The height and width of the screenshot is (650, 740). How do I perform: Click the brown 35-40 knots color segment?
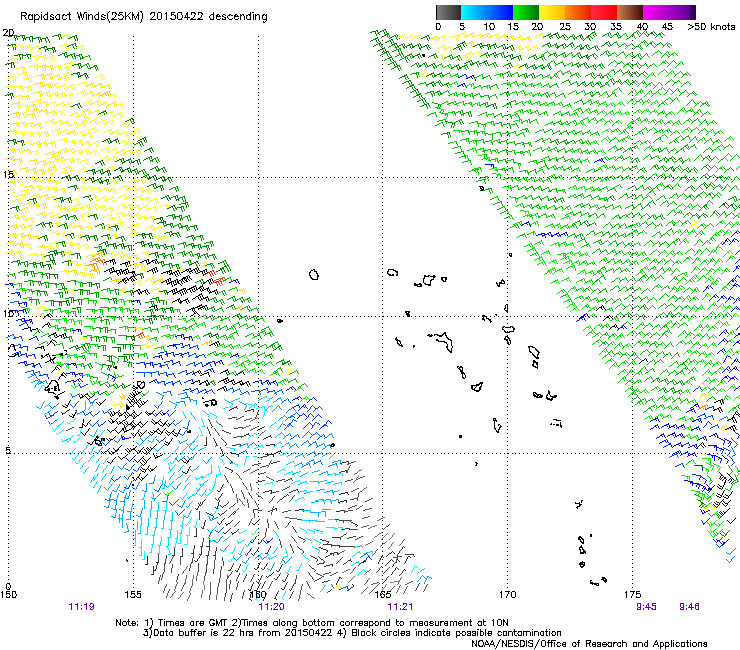coord(630,12)
